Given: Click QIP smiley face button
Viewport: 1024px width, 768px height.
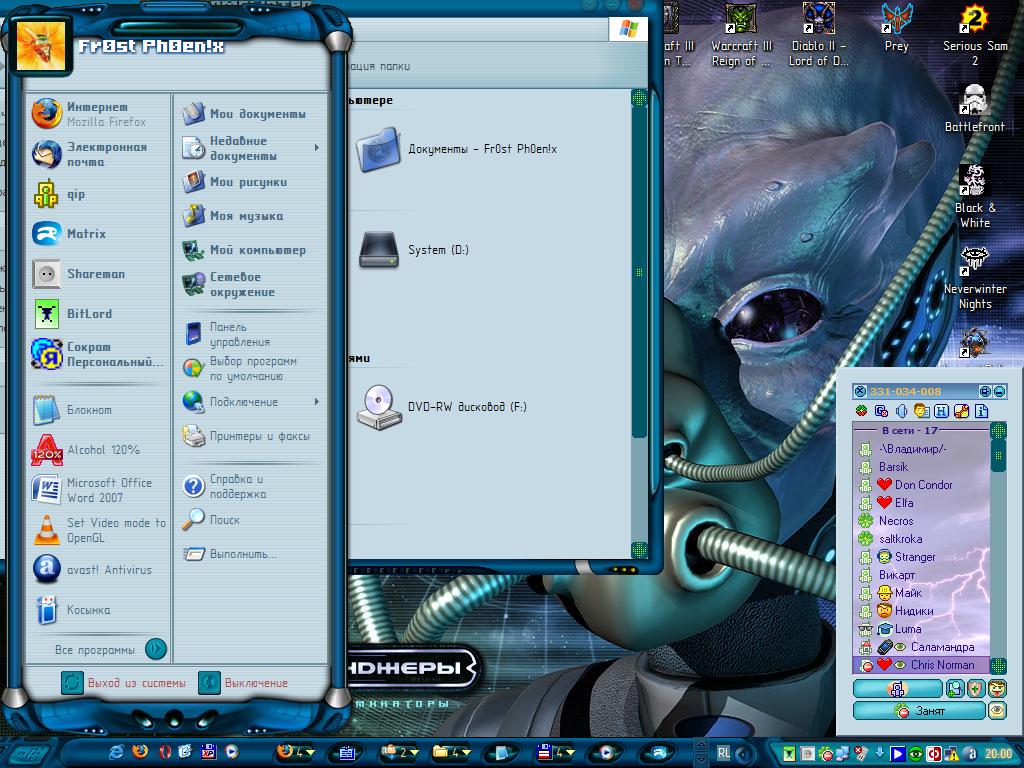Looking at the screenshot, I should [x=997, y=688].
